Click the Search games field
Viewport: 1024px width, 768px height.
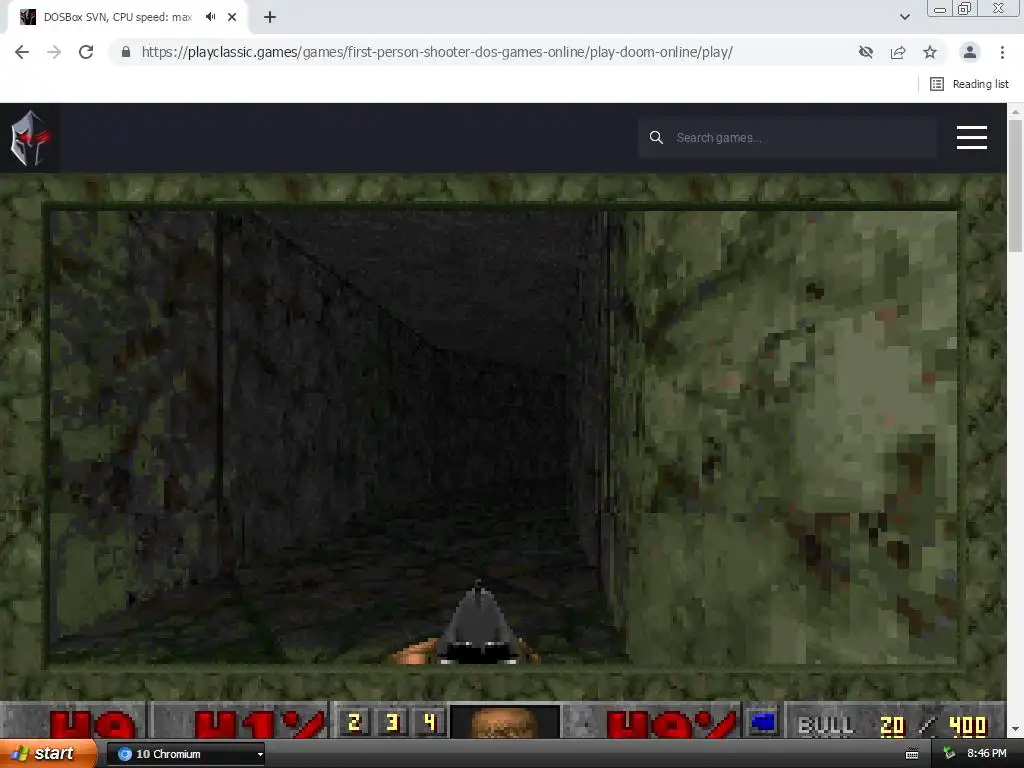[x=787, y=138]
